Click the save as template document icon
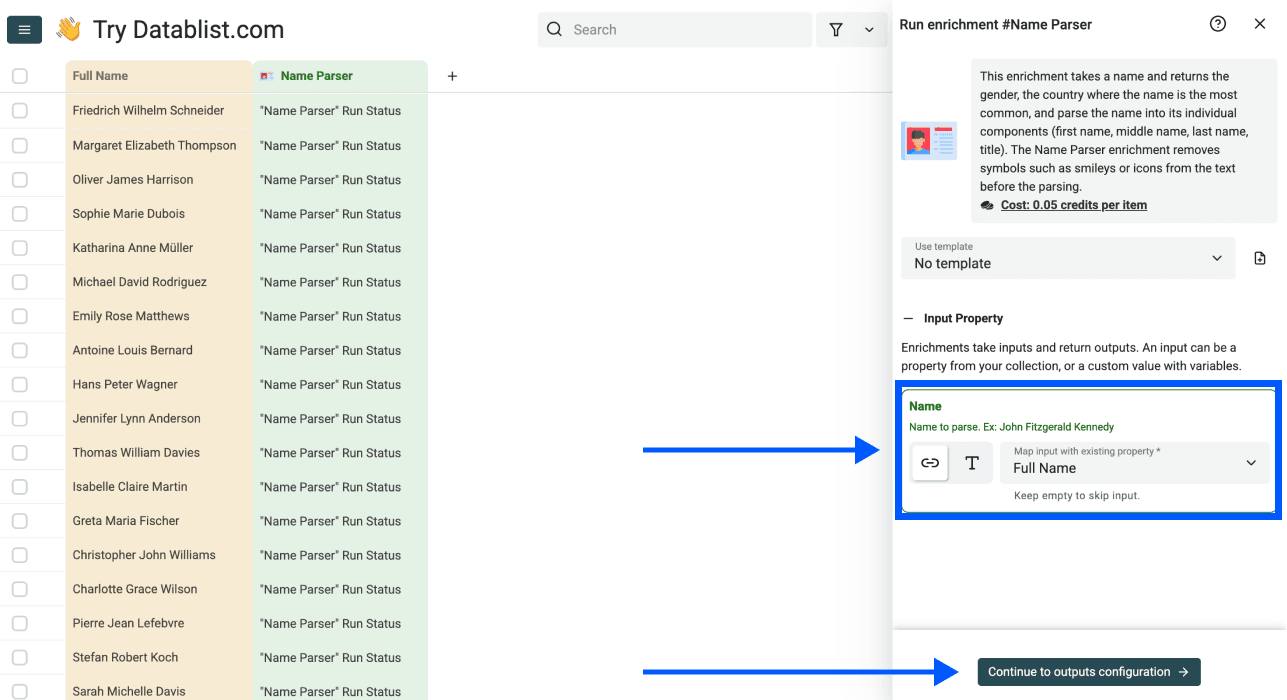Screen dimensions: 1287x700 1259,257
